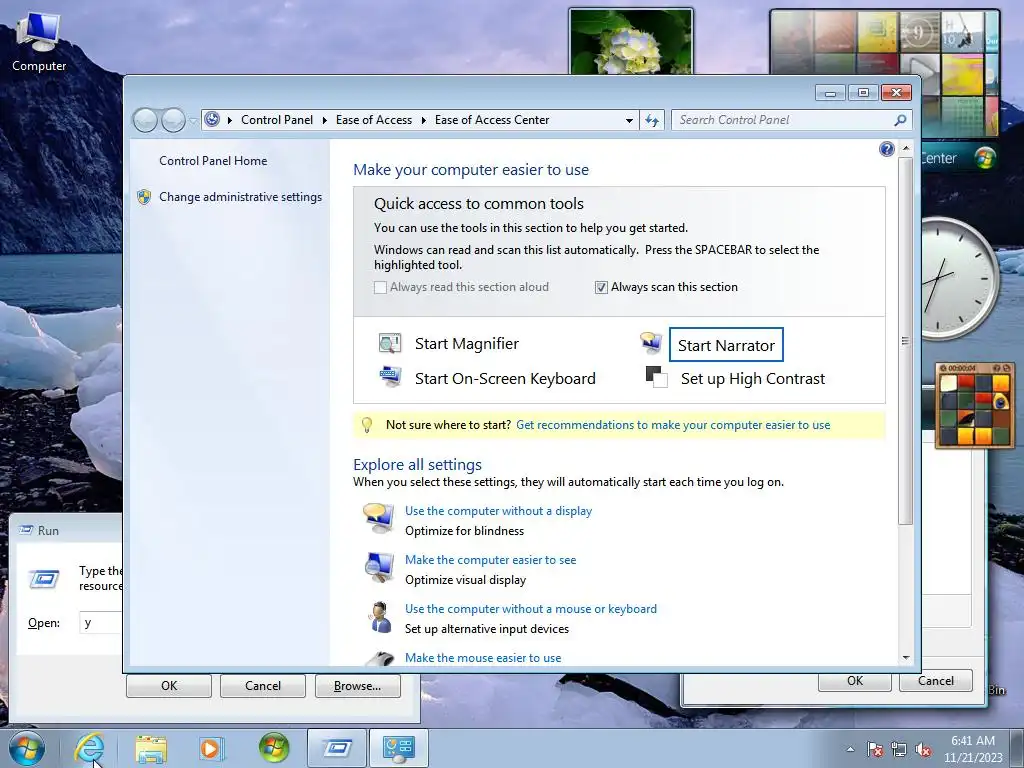Image resolution: width=1024 pixels, height=768 pixels.
Task: Click Start Narrator
Action: coord(726,345)
